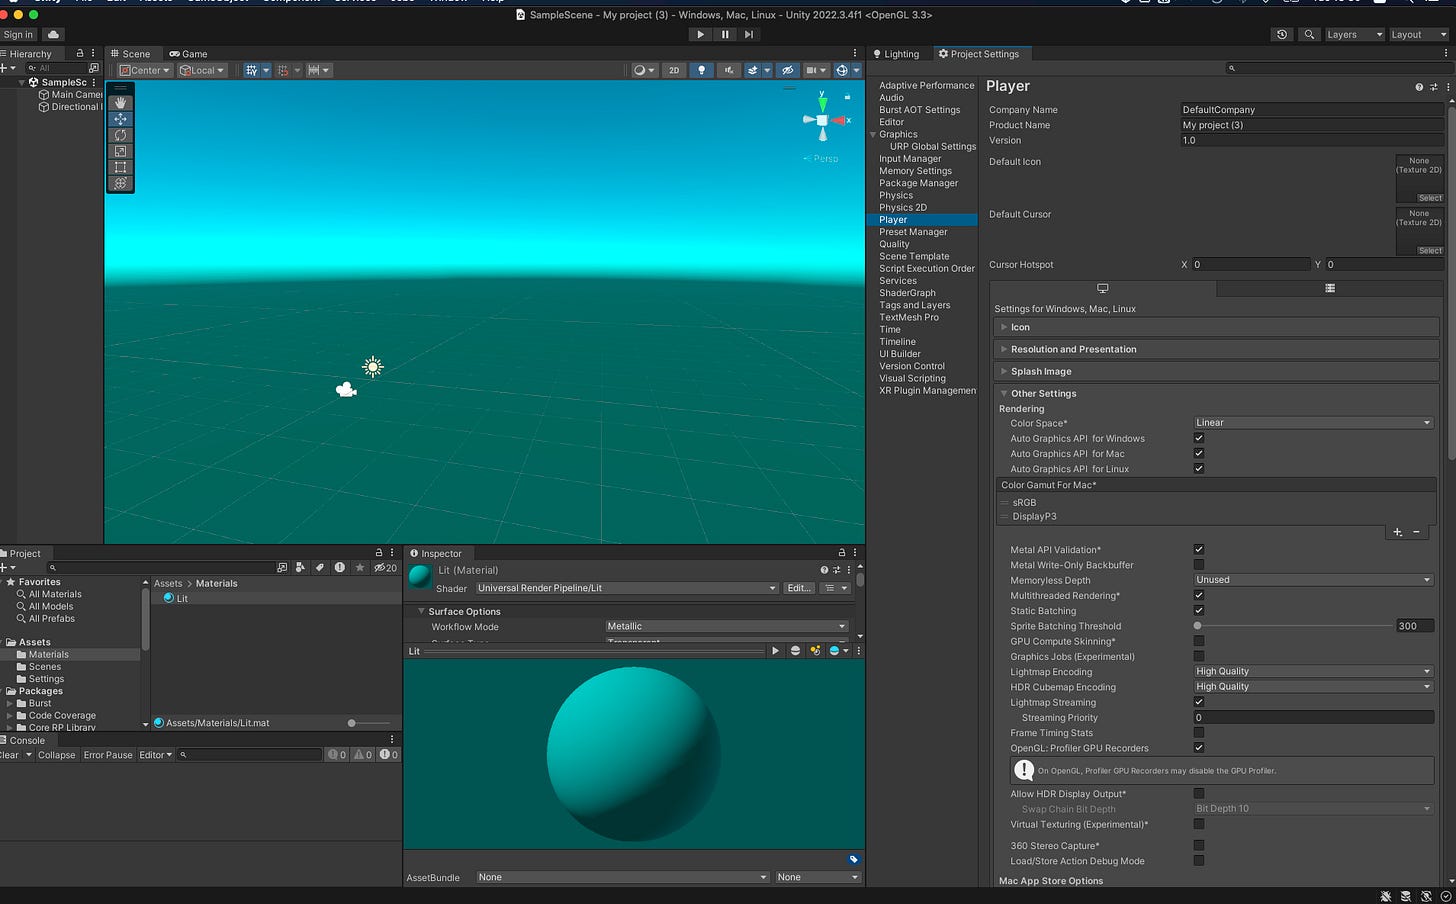Click Console Error Pause button
Viewport: 1456px width, 904px height.
click(108, 755)
